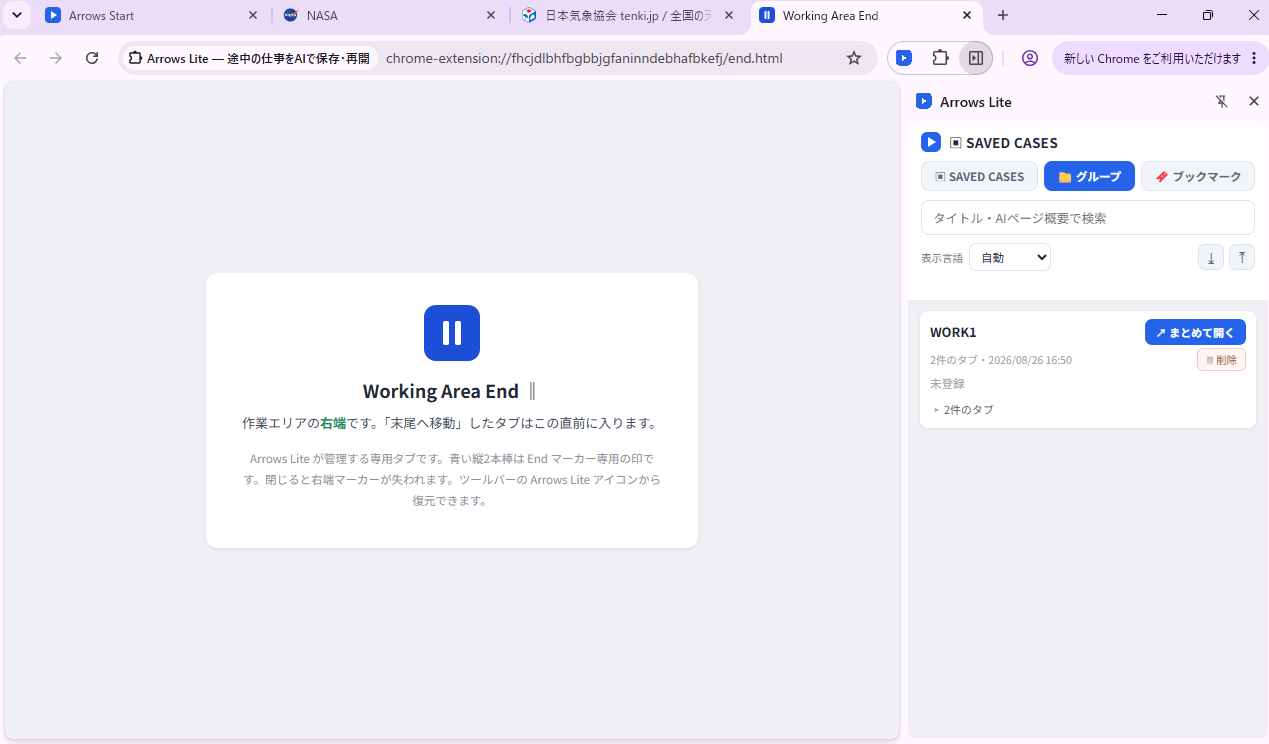Select the ブックマーク filter button
1269x744 pixels.
(1197, 176)
